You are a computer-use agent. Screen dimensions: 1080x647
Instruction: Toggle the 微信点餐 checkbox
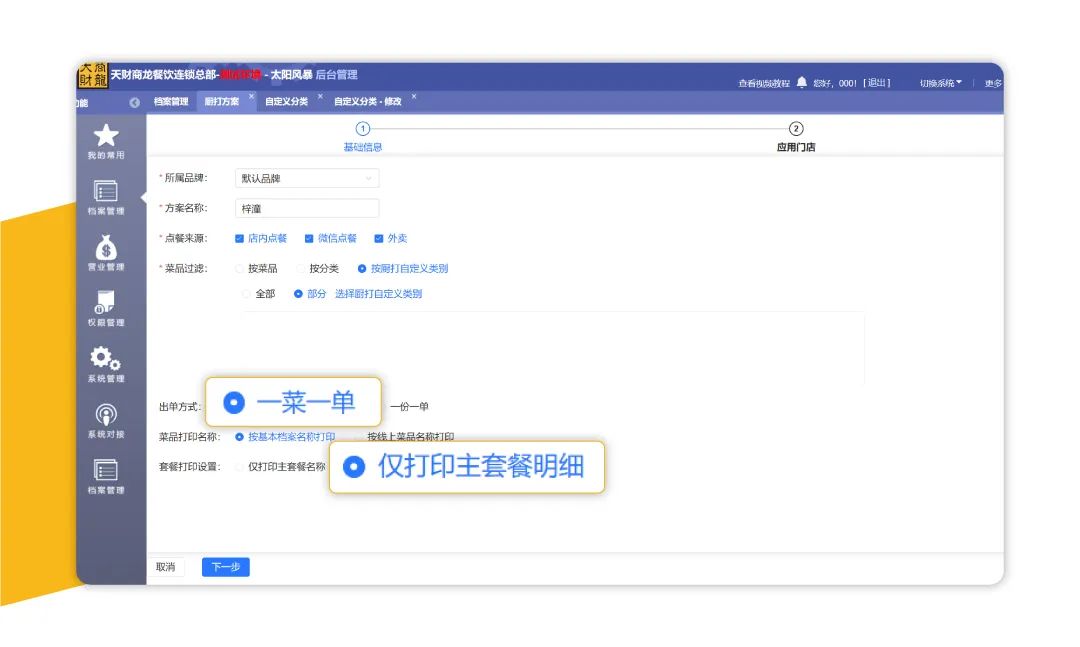tap(309, 238)
